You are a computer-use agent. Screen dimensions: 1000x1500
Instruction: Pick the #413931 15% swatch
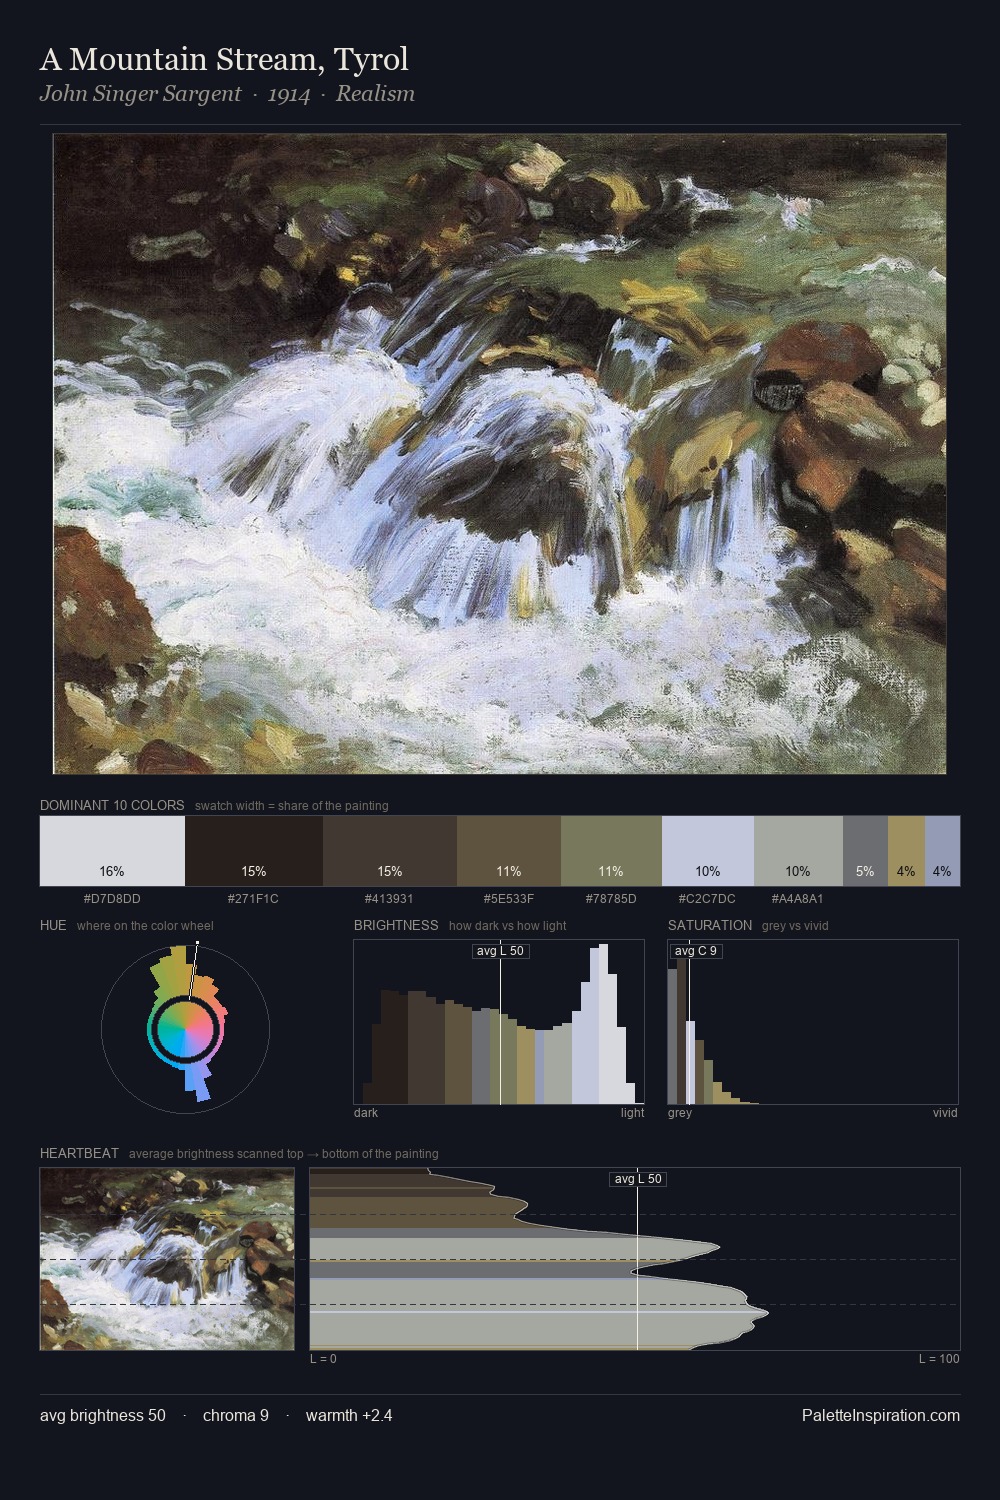tap(390, 851)
